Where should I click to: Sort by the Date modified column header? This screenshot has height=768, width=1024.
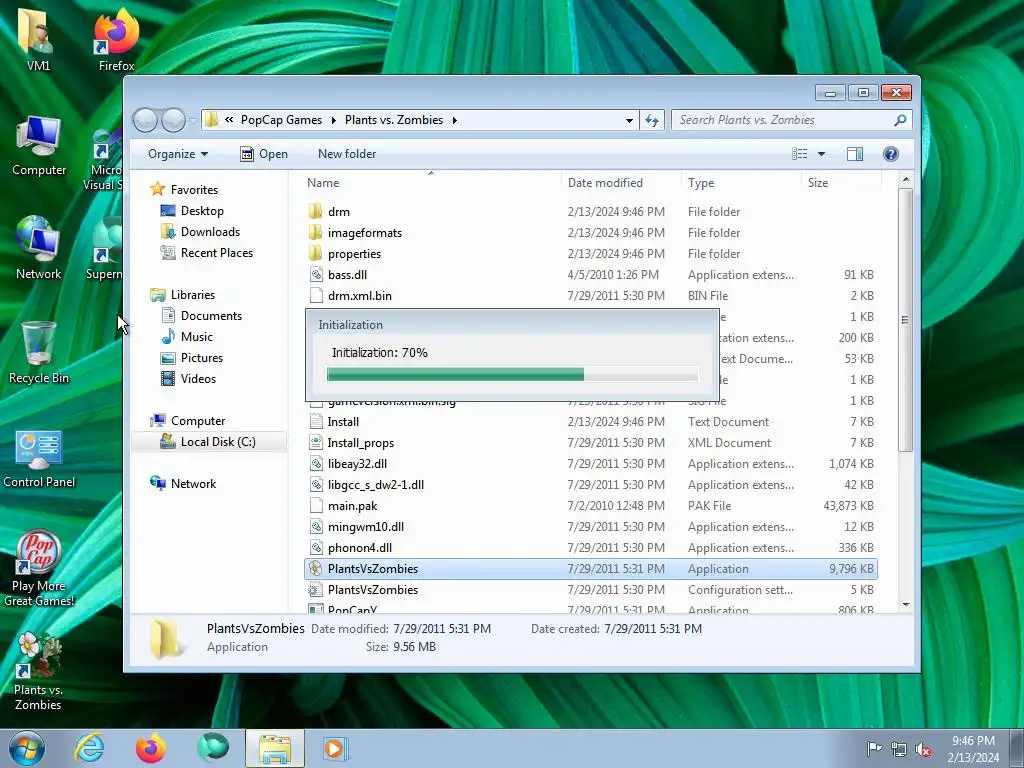620,183
